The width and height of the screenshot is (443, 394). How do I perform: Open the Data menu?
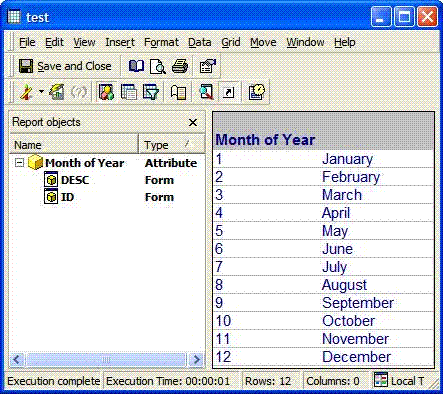200,42
